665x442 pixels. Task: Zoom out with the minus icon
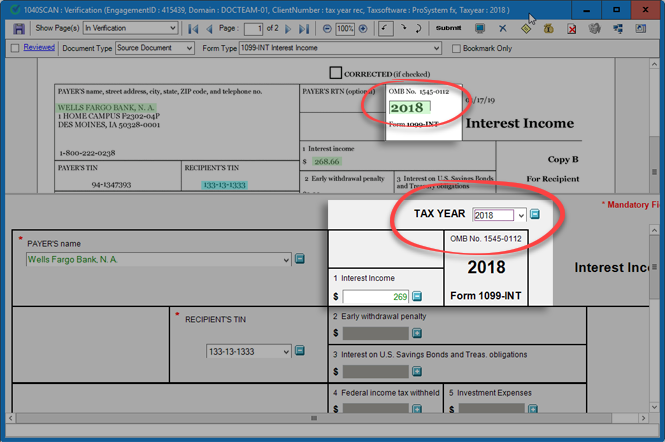[327, 29]
